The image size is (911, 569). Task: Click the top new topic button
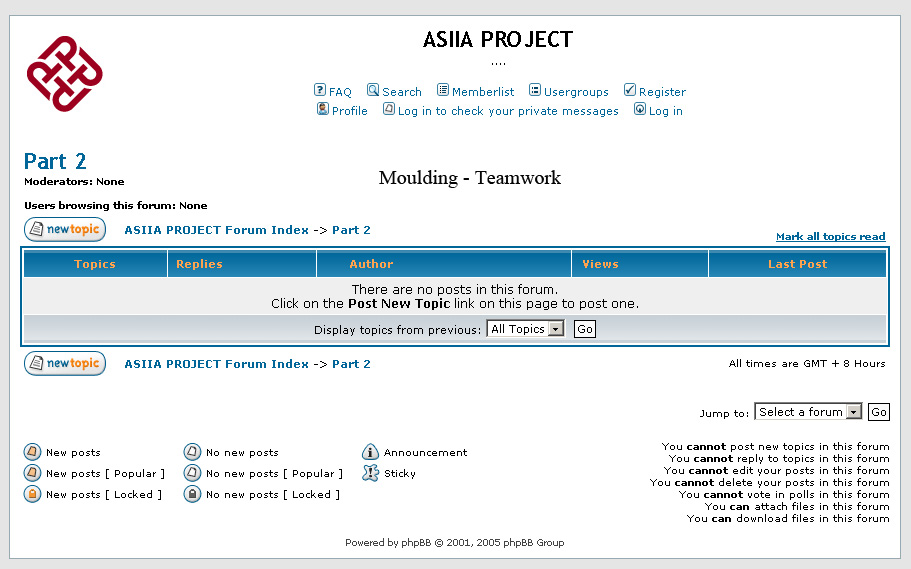point(65,230)
